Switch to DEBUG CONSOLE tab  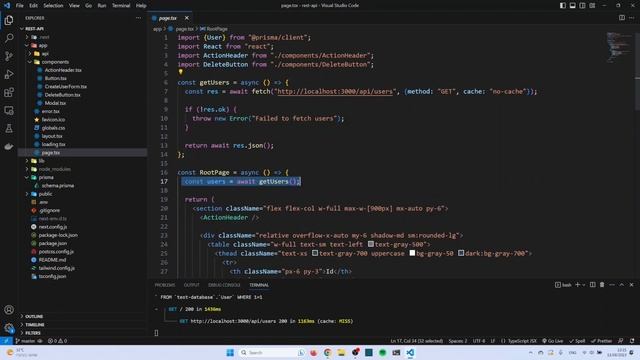point(224,285)
